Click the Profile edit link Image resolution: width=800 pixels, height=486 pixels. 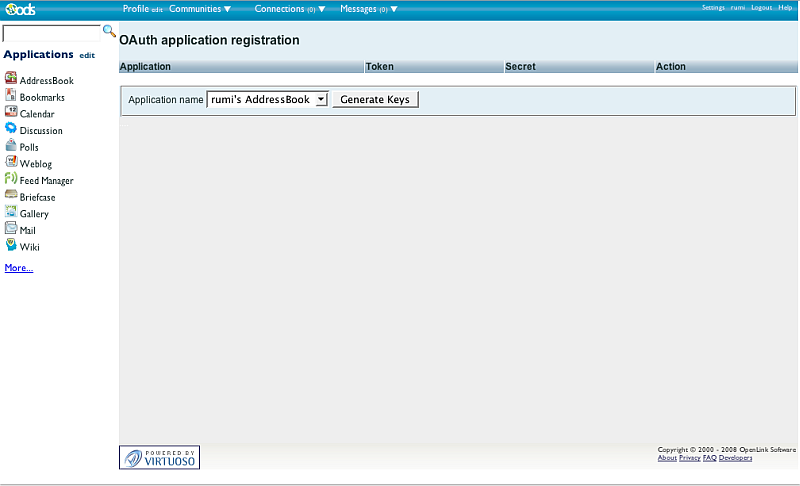coord(157,10)
